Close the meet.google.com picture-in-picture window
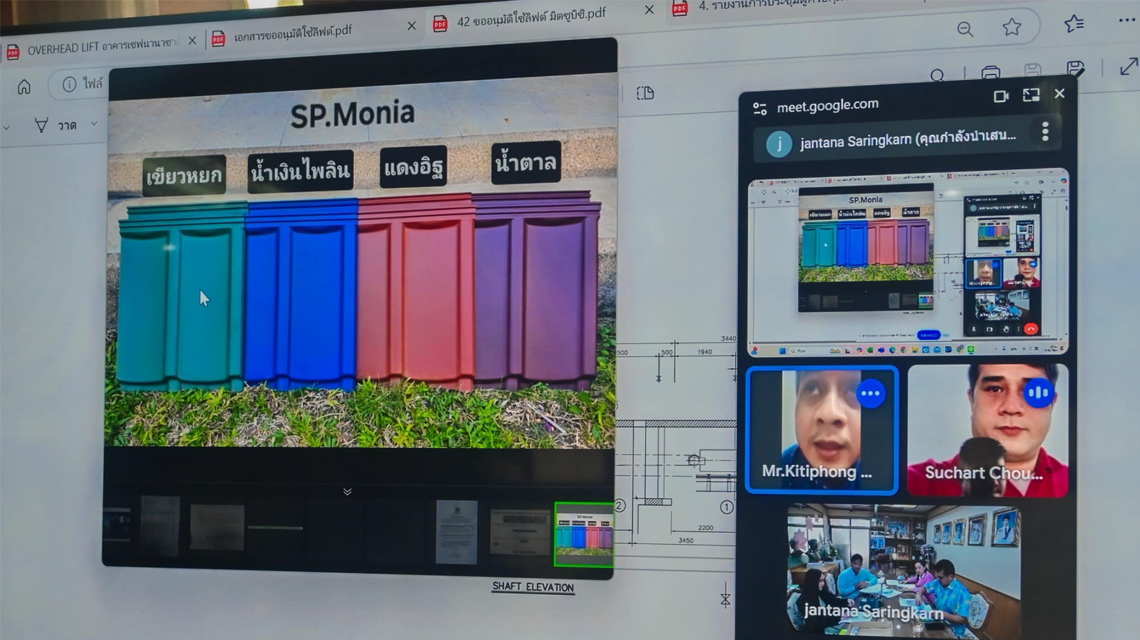The width and height of the screenshot is (1140, 640). pyautogui.click(x=1059, y=93)
